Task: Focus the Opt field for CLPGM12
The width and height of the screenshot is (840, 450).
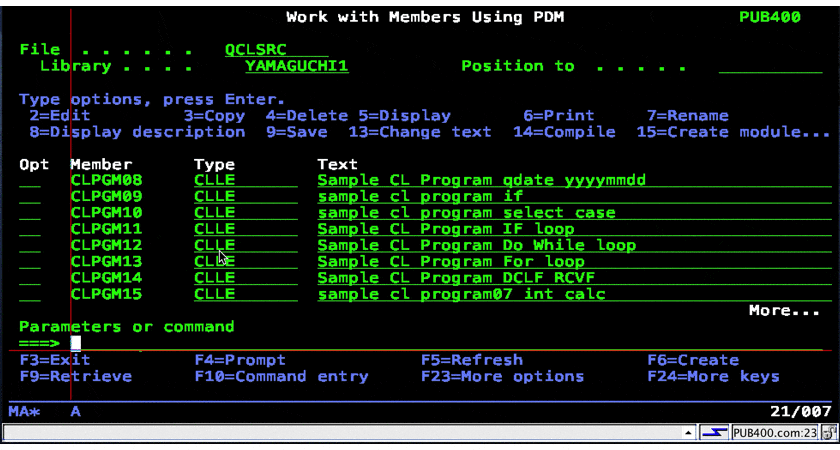Action: [x=30, y=245]
